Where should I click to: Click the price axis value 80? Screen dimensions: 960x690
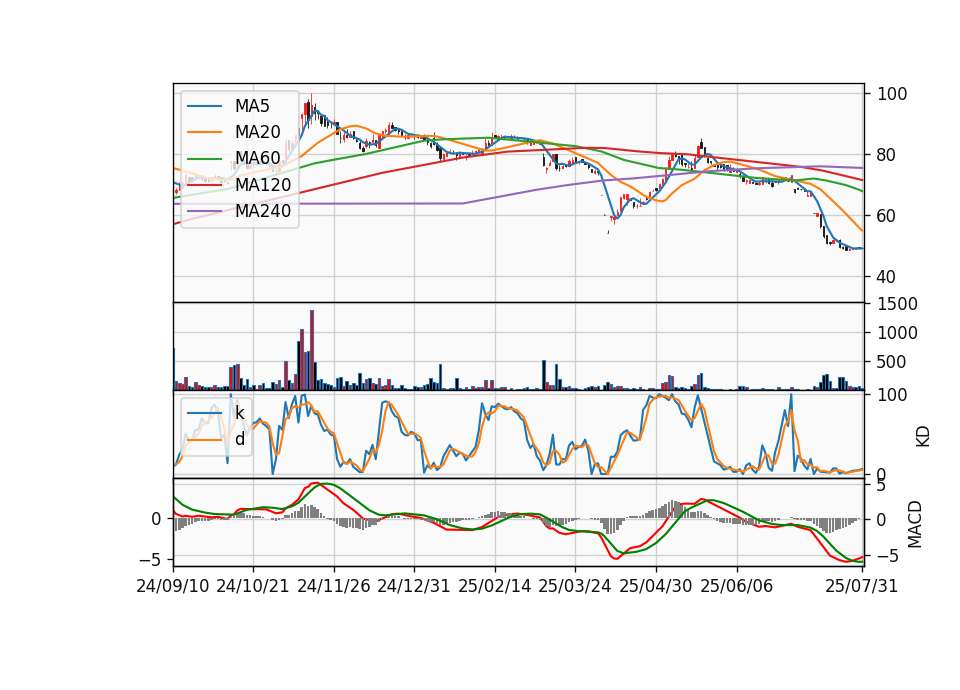(x=886, y=155)
